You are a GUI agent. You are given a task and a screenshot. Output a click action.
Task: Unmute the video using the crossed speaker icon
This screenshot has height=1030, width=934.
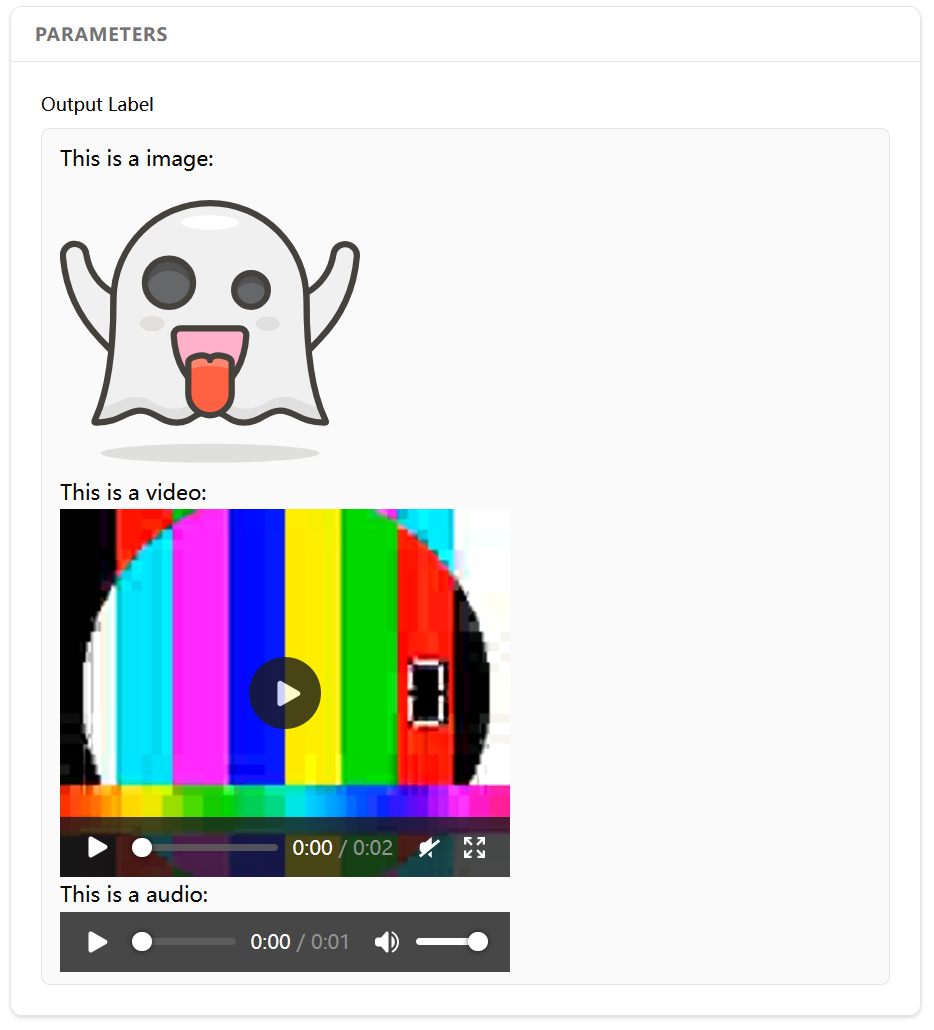pos(428,848)
